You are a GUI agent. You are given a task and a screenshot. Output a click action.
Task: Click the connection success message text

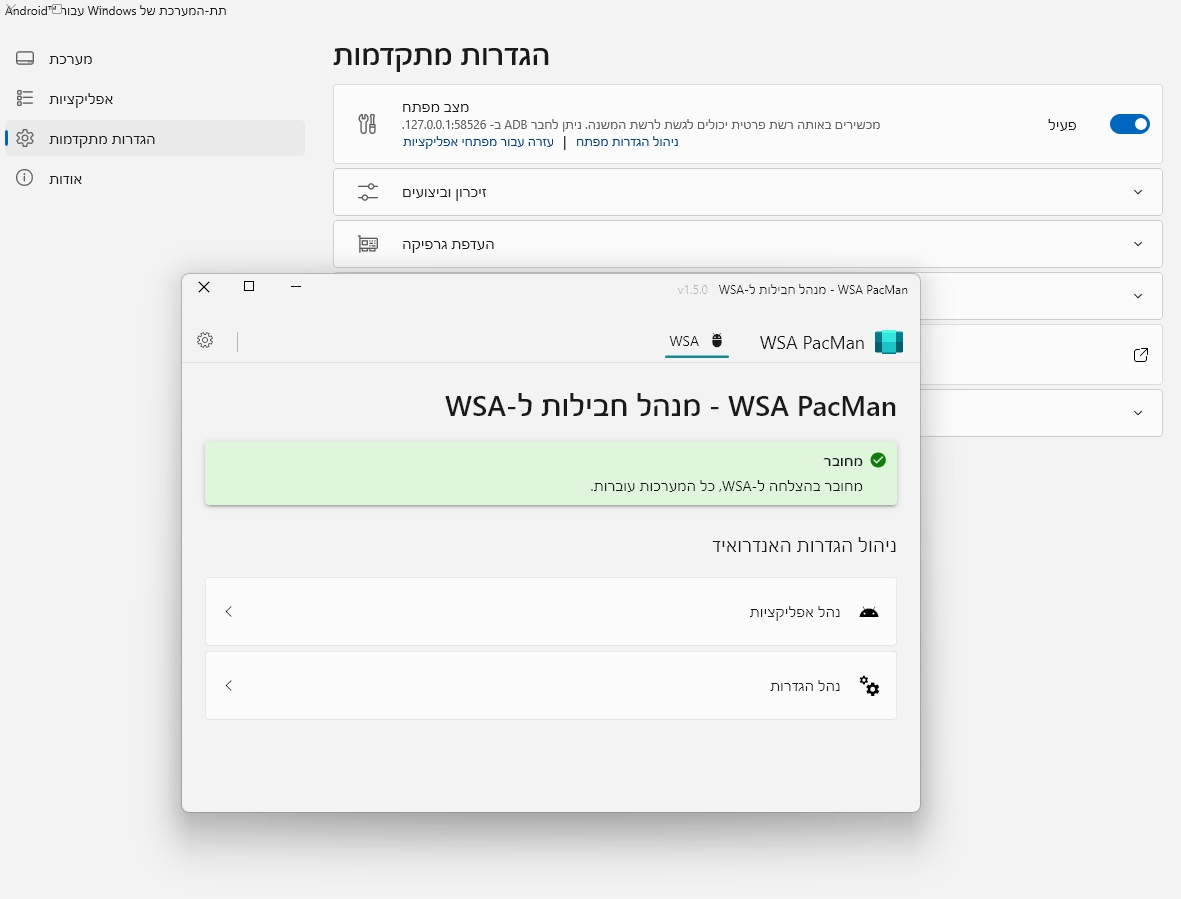(727, 486)
